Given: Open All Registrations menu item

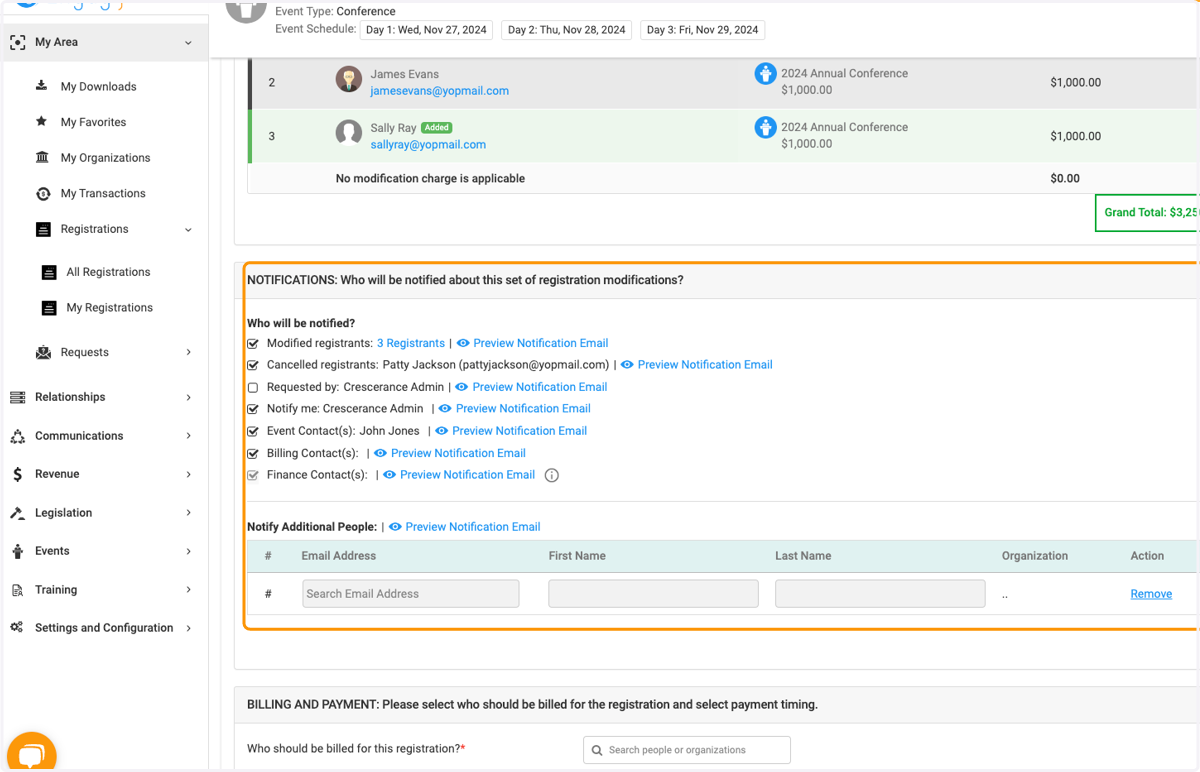Looking at the screenshot, I should (108, 272).
